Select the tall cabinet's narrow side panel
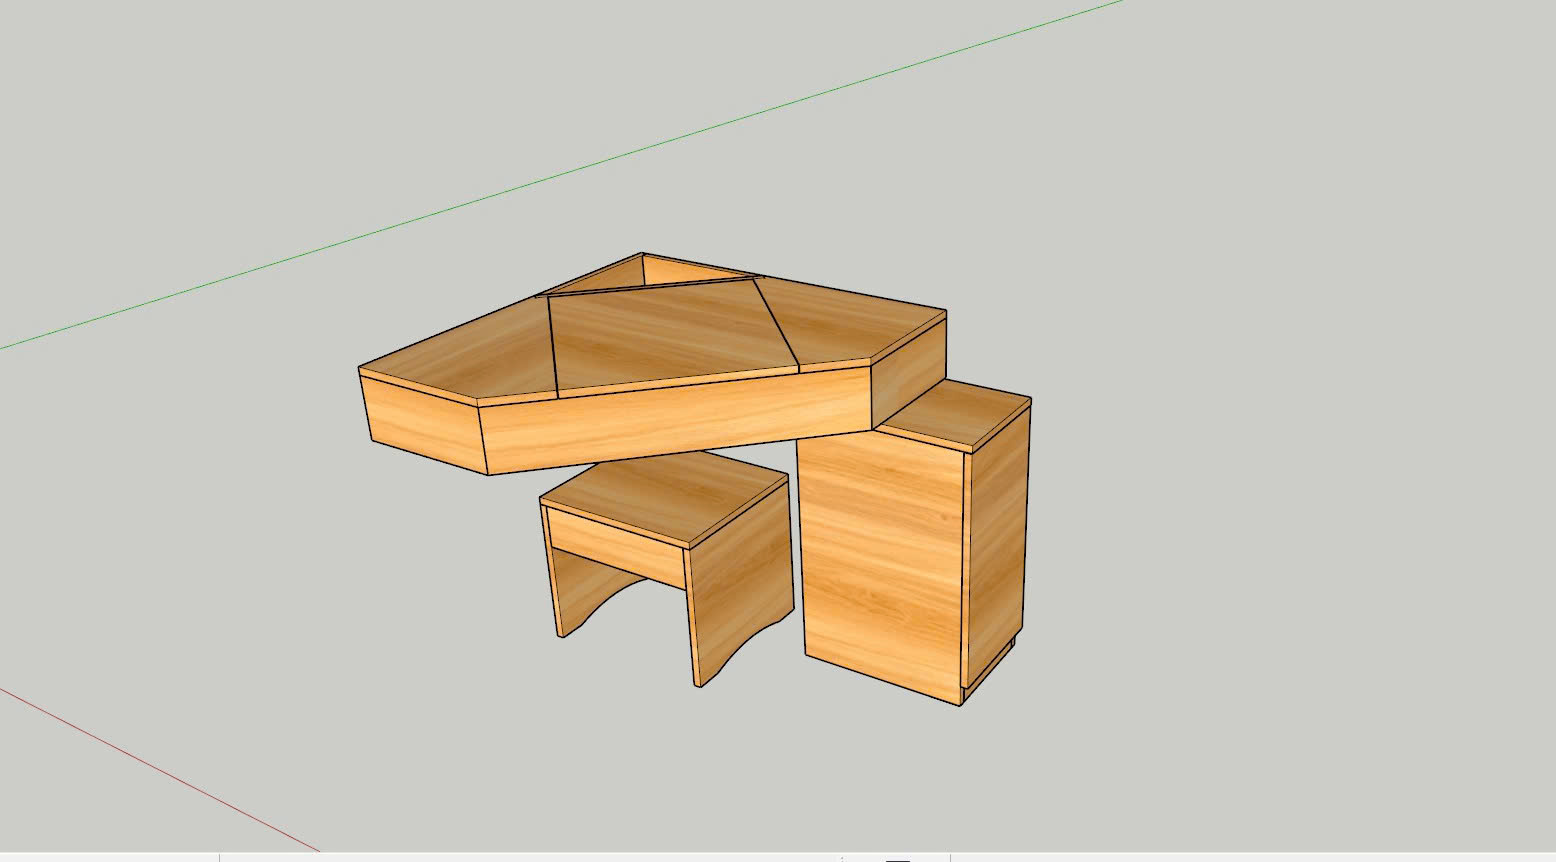 point(997,539)
